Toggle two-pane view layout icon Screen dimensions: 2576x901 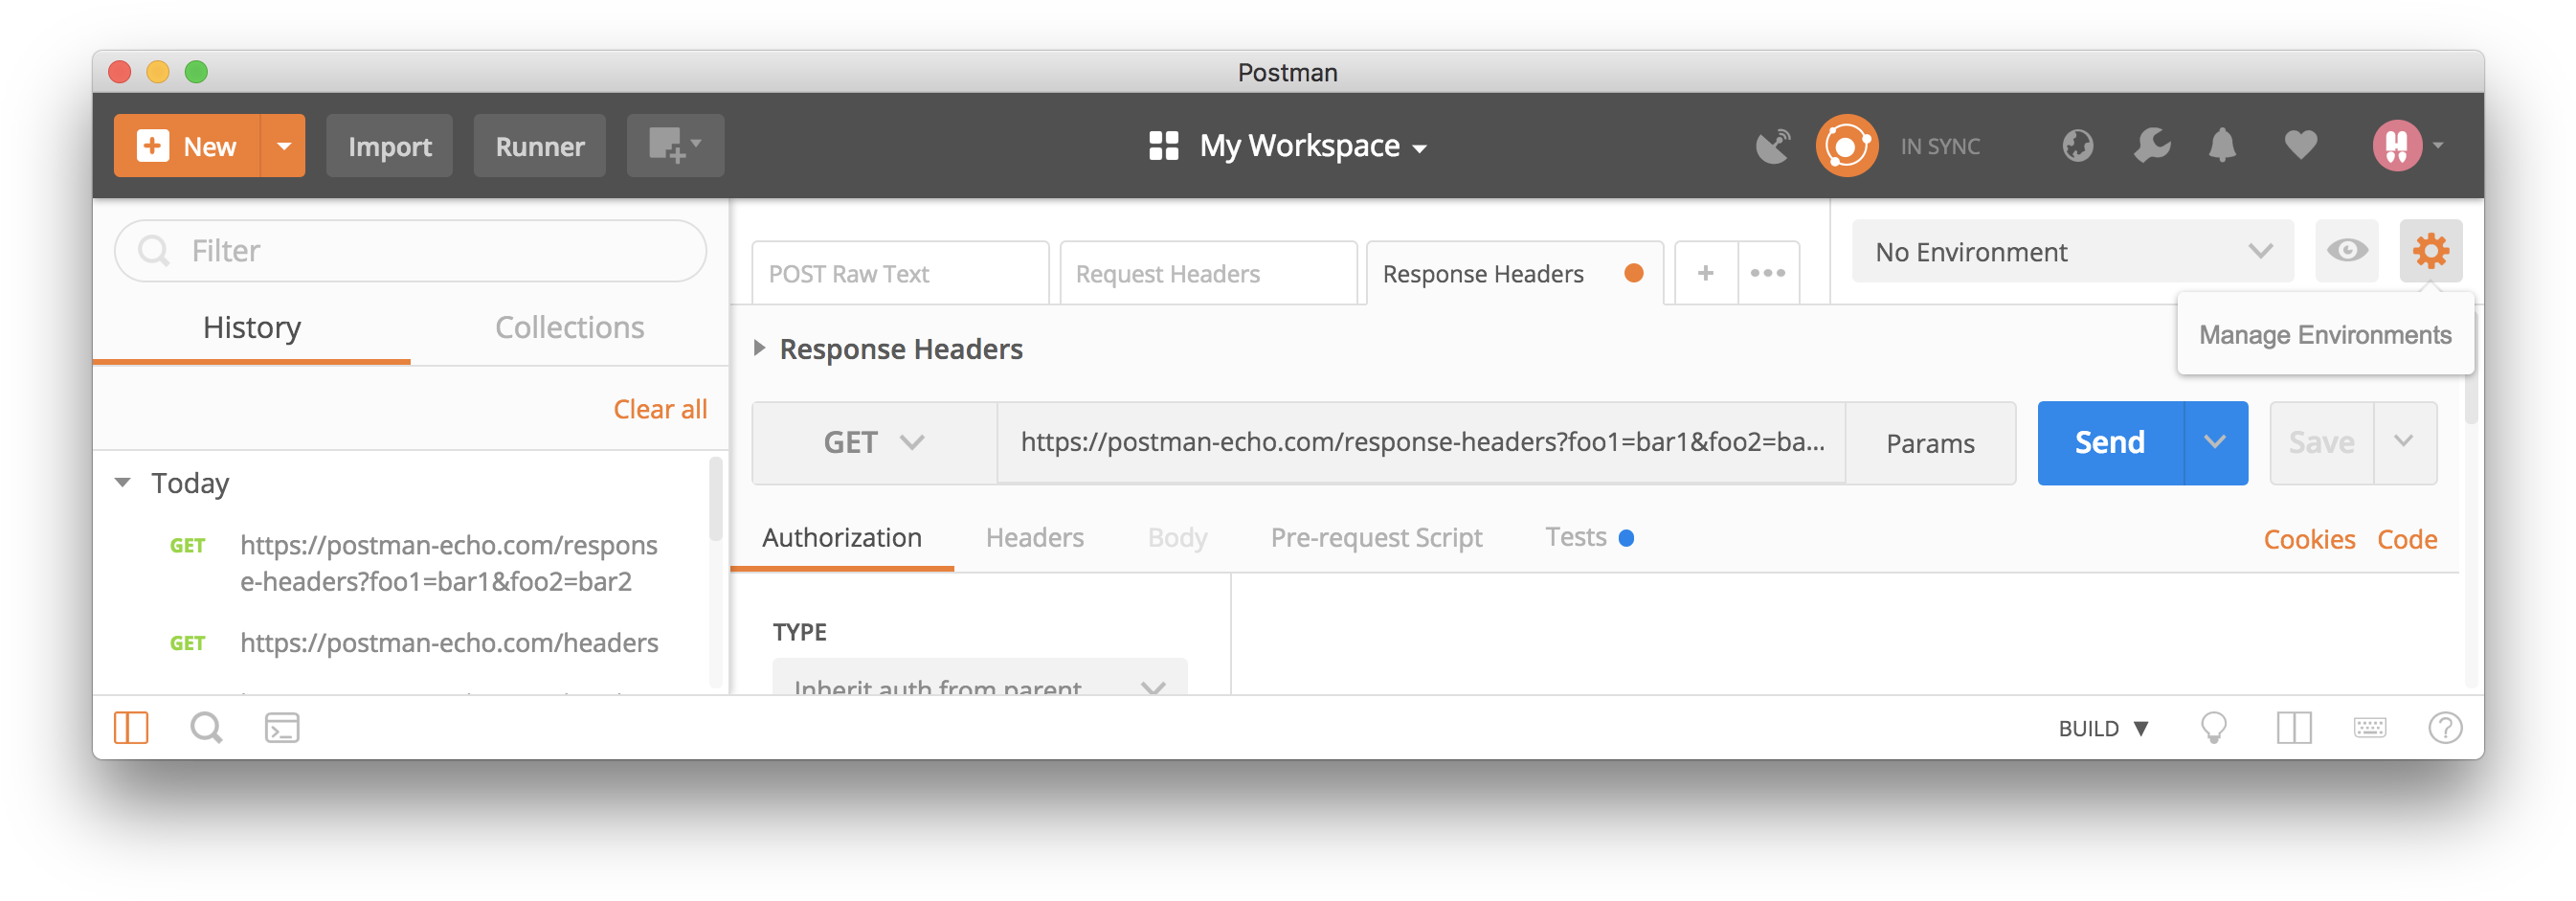[2294, 728]
